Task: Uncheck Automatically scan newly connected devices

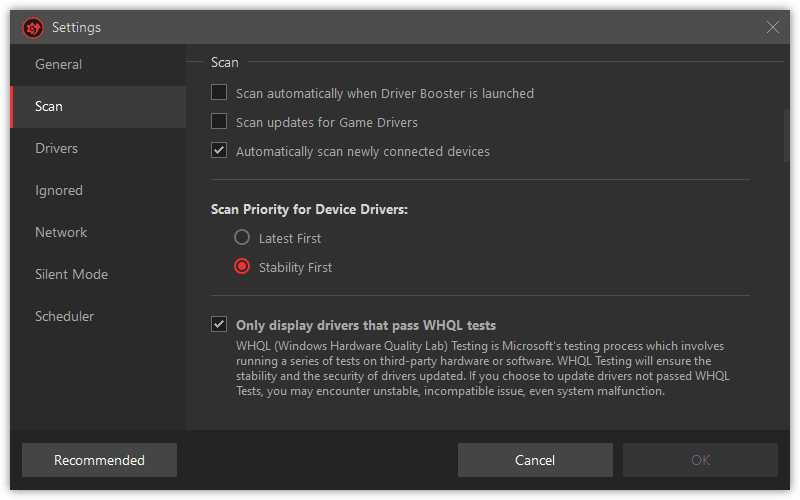Action: 219,151
